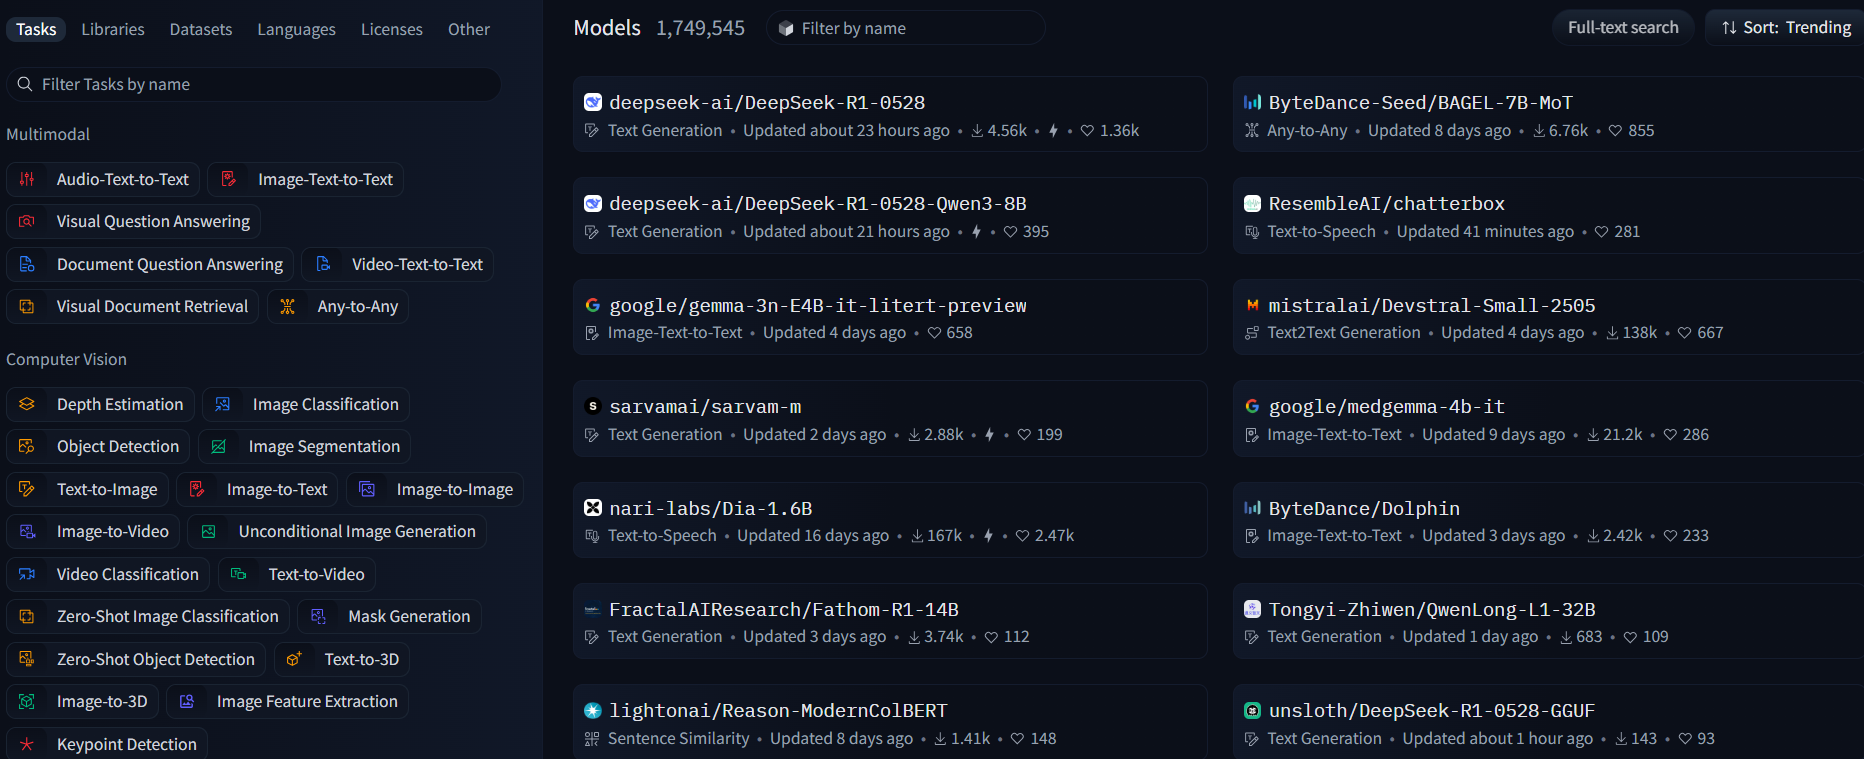
Task: Switch to the Licenses tab
Action: click(392, 29)
